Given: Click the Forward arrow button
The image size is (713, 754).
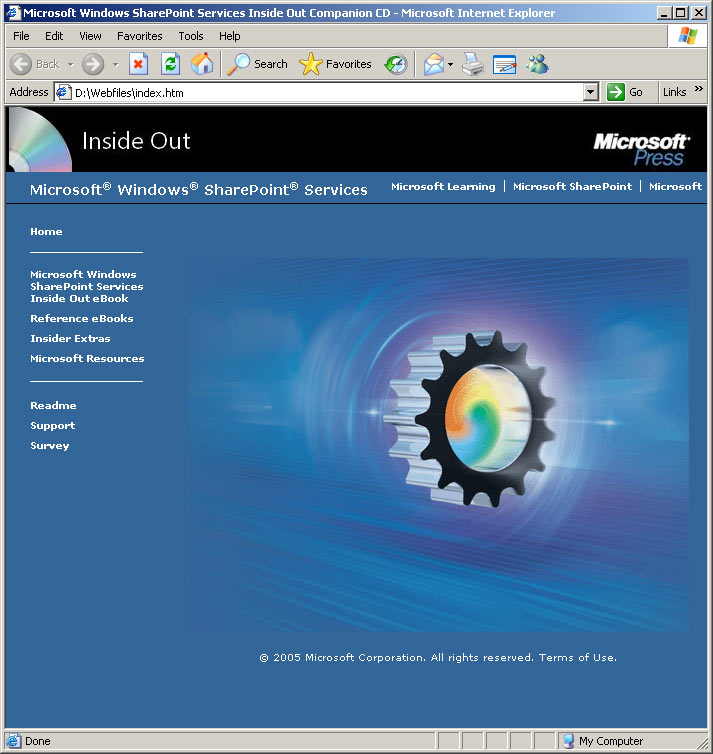Looking at the screenshot, I should tap(93, 64).
